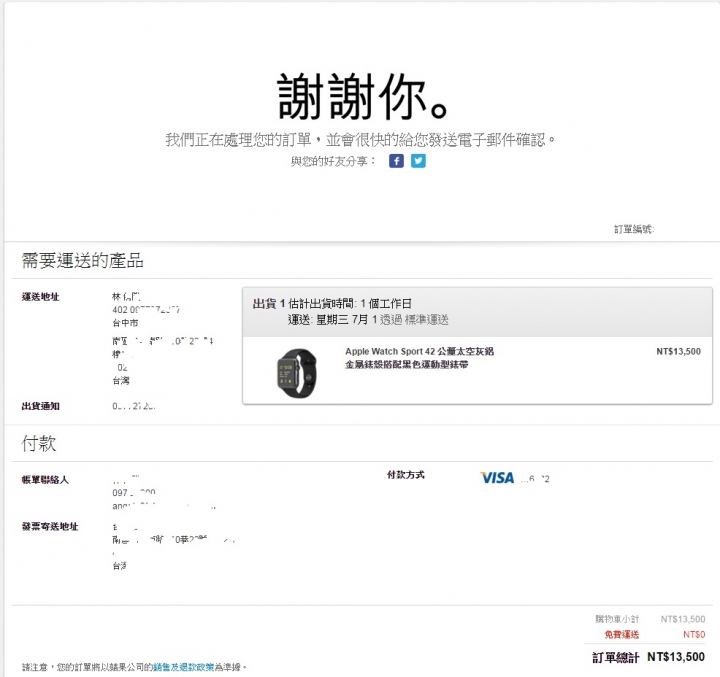Screen dimensions: 720x677
Task: Click the 出貨通知 label
Action: coord(40,406)
